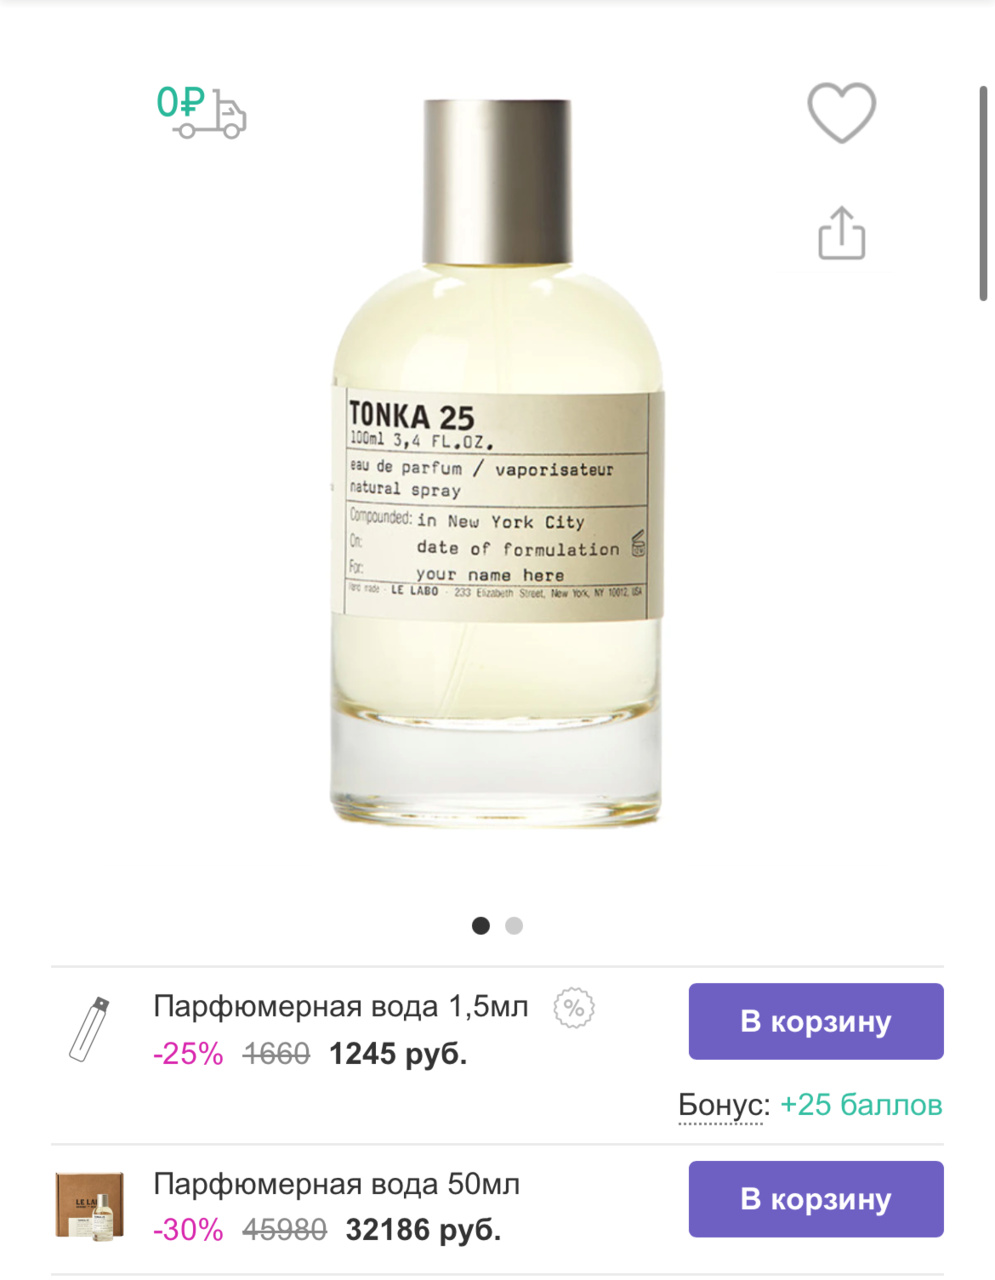Tap the 0₽ delivery cost label

(x=180, y=102)
